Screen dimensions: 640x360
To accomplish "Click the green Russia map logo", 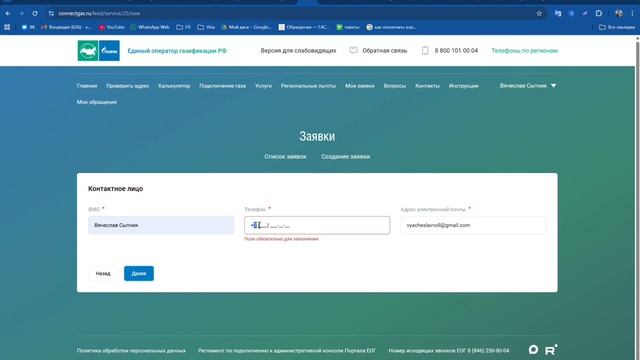I will tap(88, 51).
